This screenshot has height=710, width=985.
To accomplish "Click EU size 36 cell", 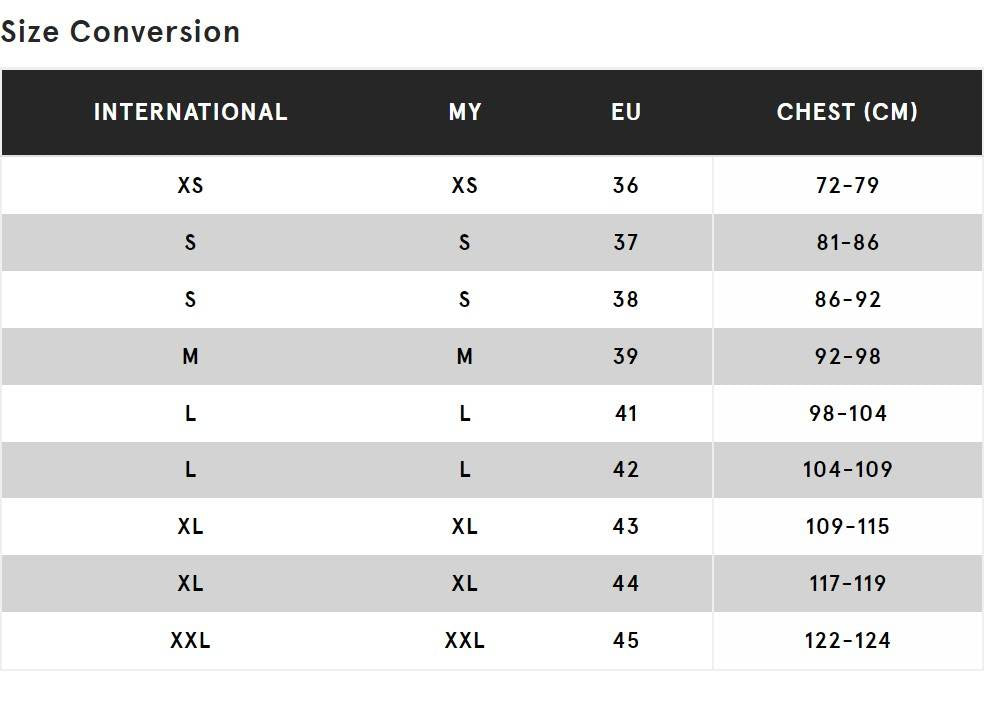I will coord(626,186).
